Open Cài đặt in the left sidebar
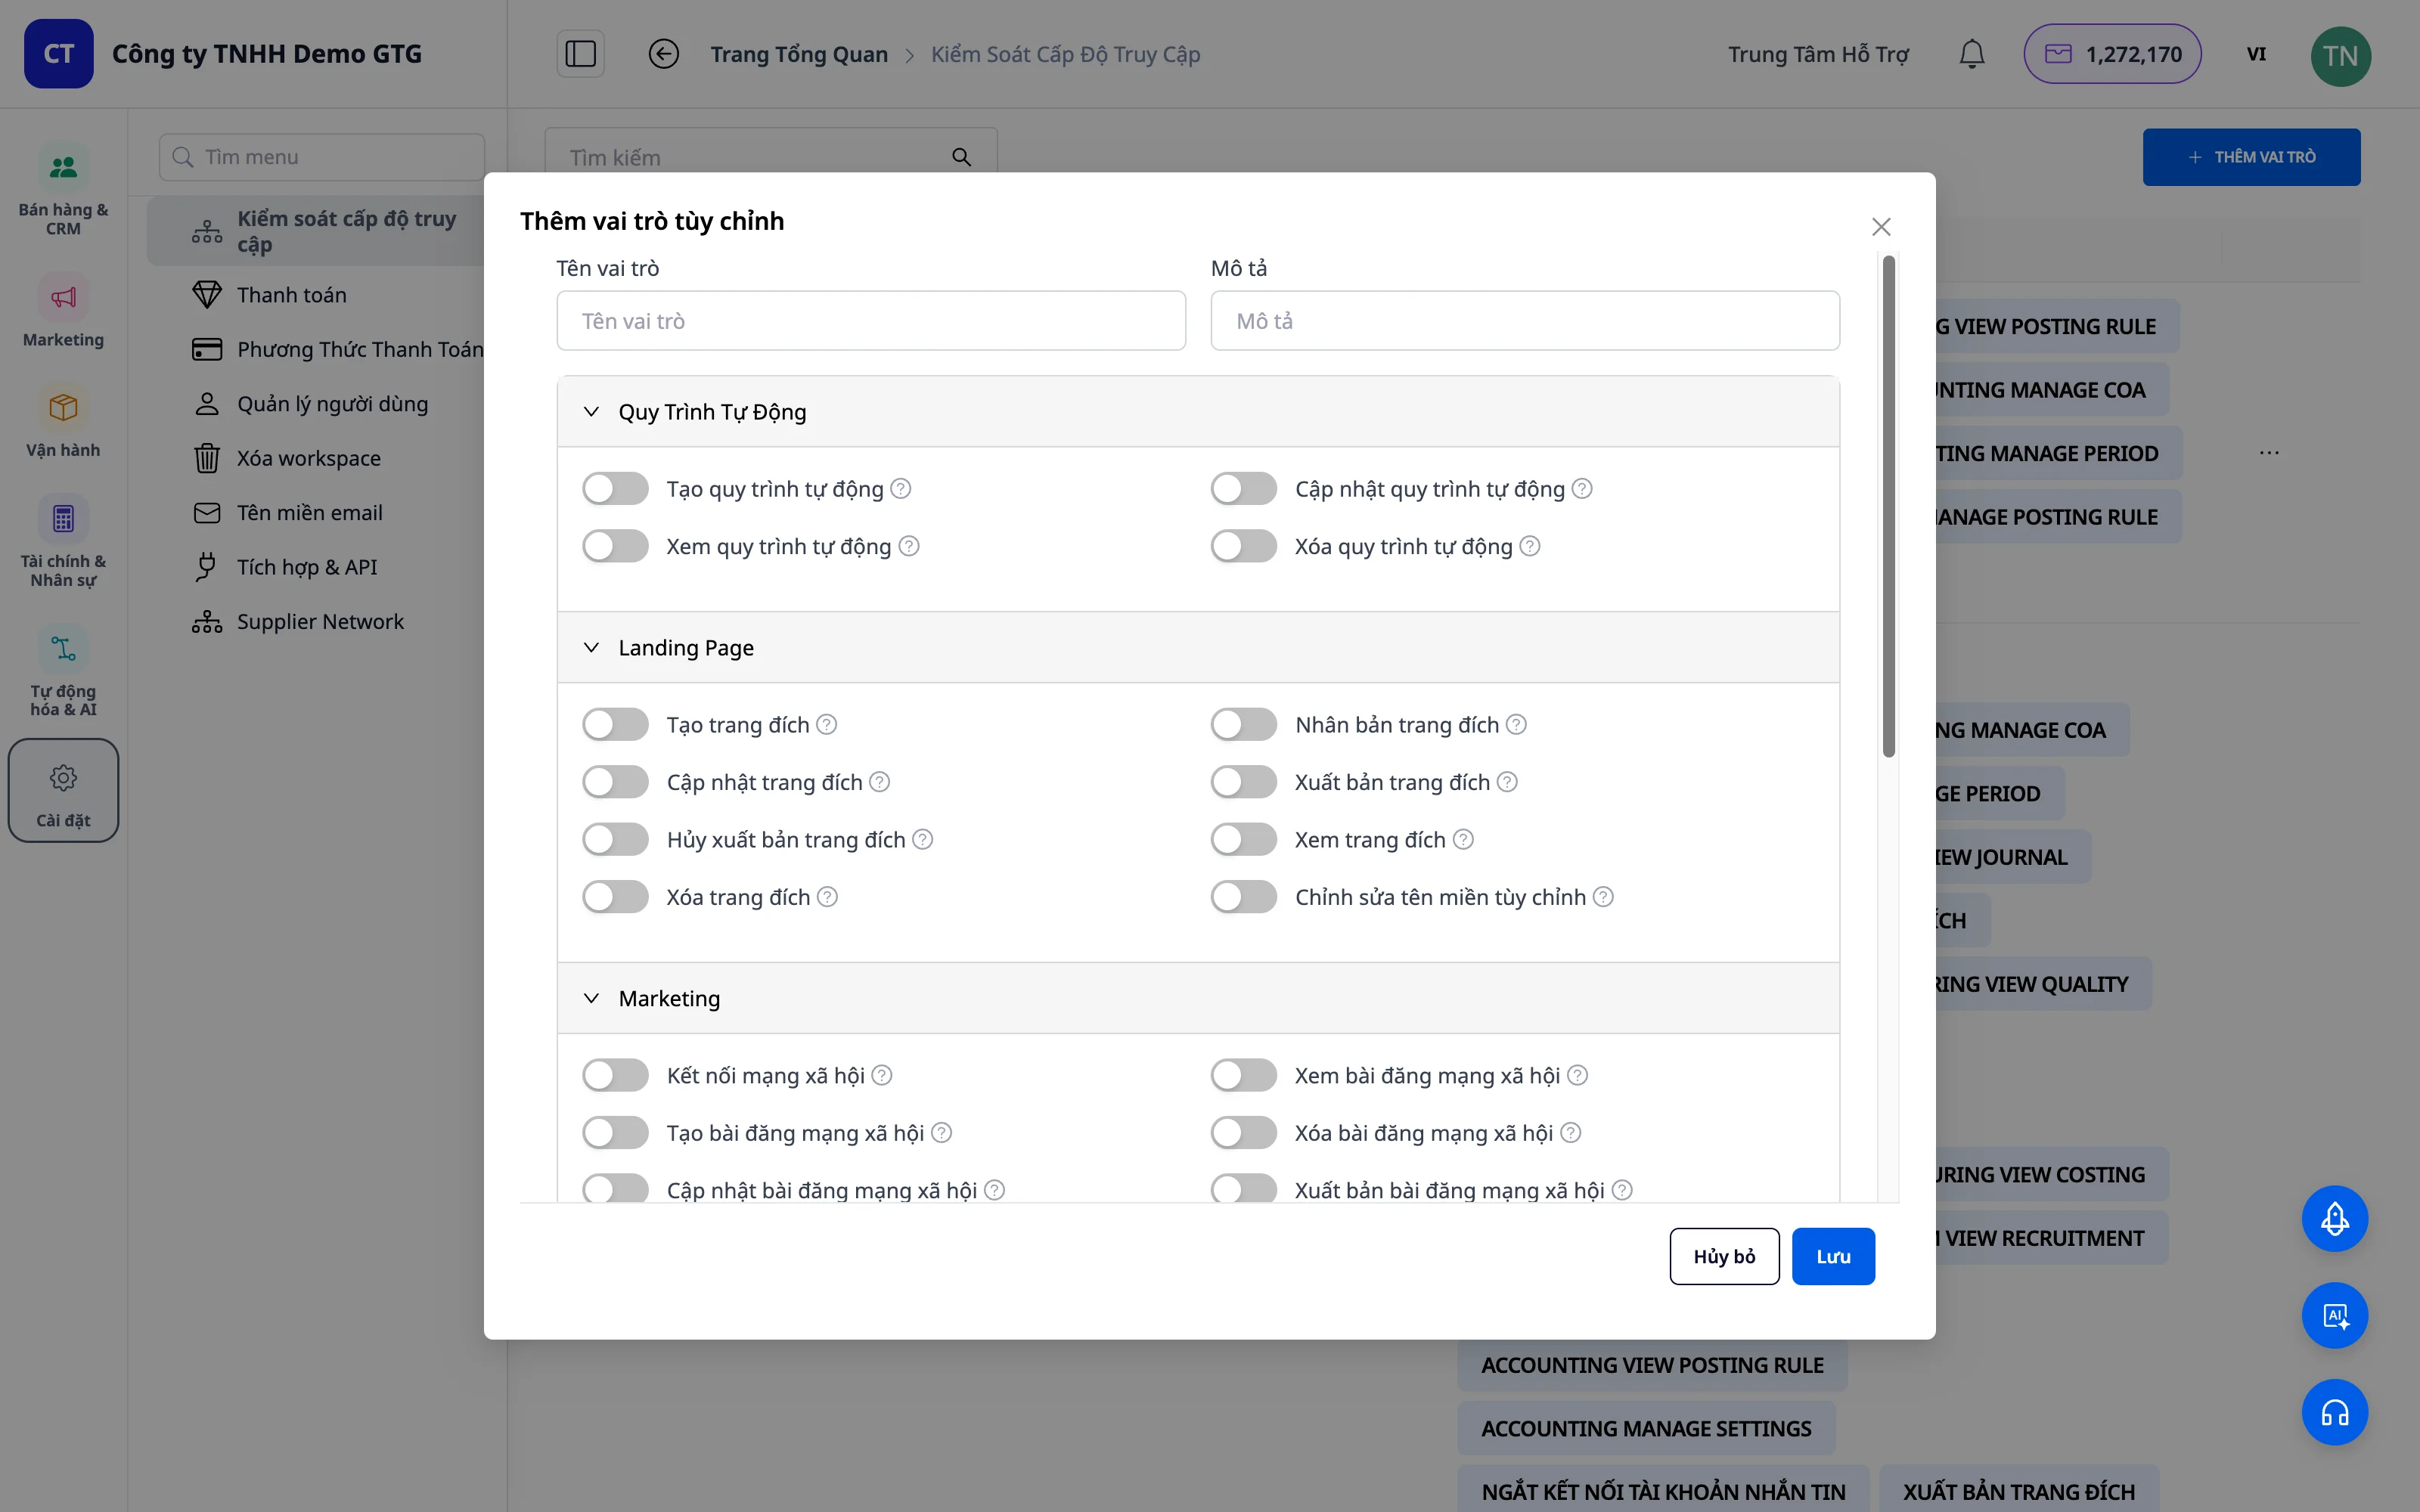The height and width of the screenshot is (1512, 2420). pos(63,791)
